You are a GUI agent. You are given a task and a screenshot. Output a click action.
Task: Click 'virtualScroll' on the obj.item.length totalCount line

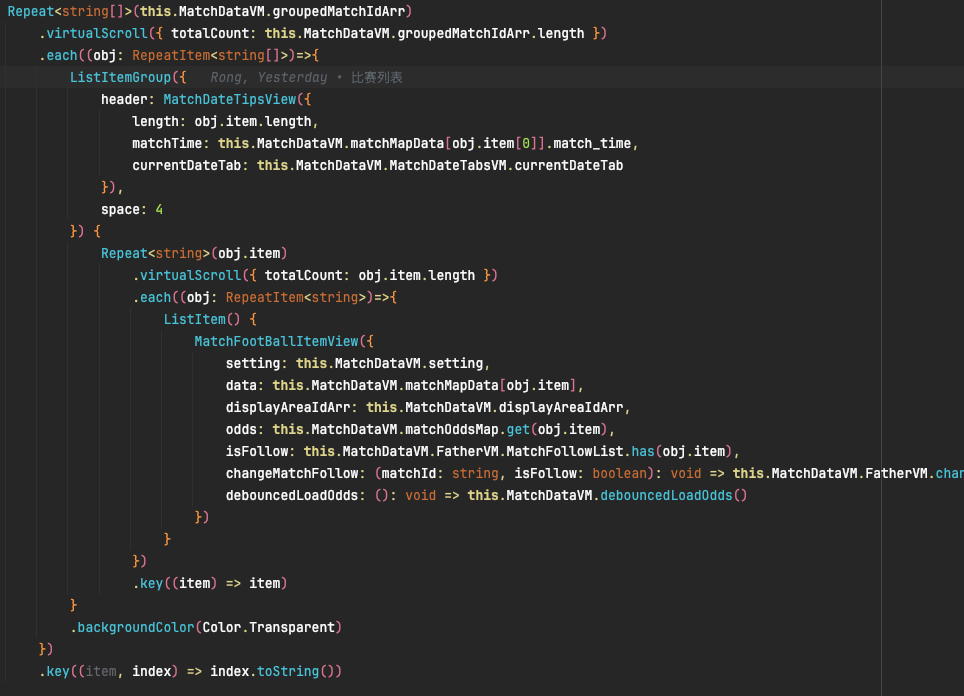tap(191, 275)
